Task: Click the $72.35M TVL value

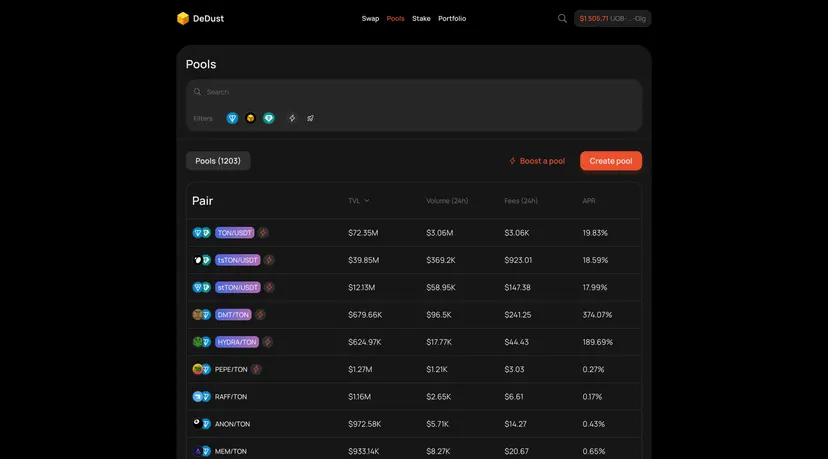Action: [363, 233]
